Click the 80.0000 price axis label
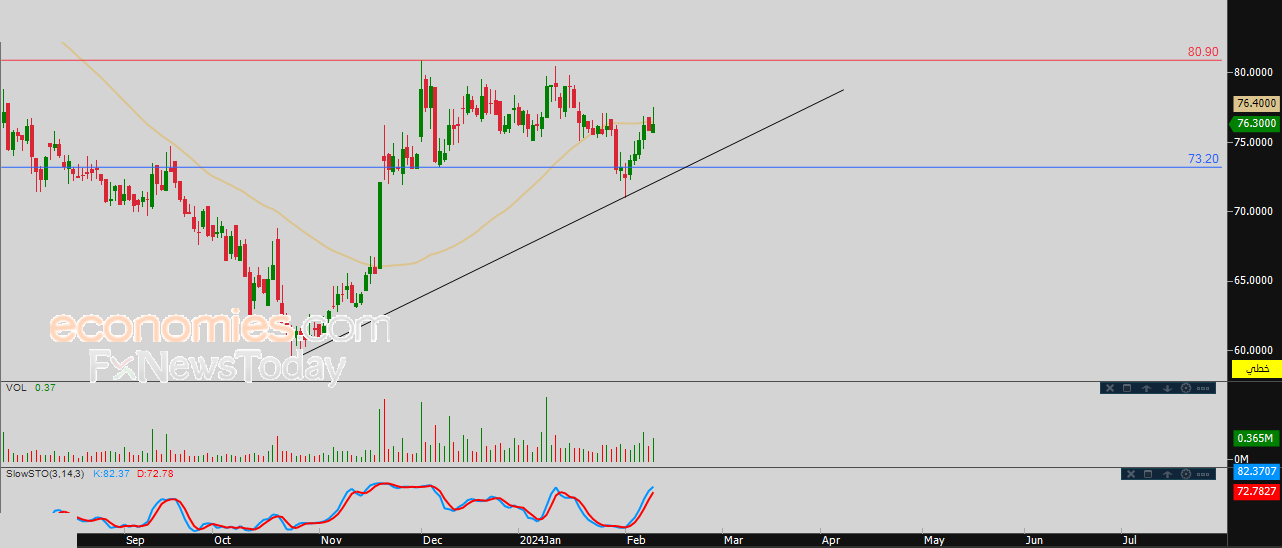The image size is (1282, 548). point(1254,72)
